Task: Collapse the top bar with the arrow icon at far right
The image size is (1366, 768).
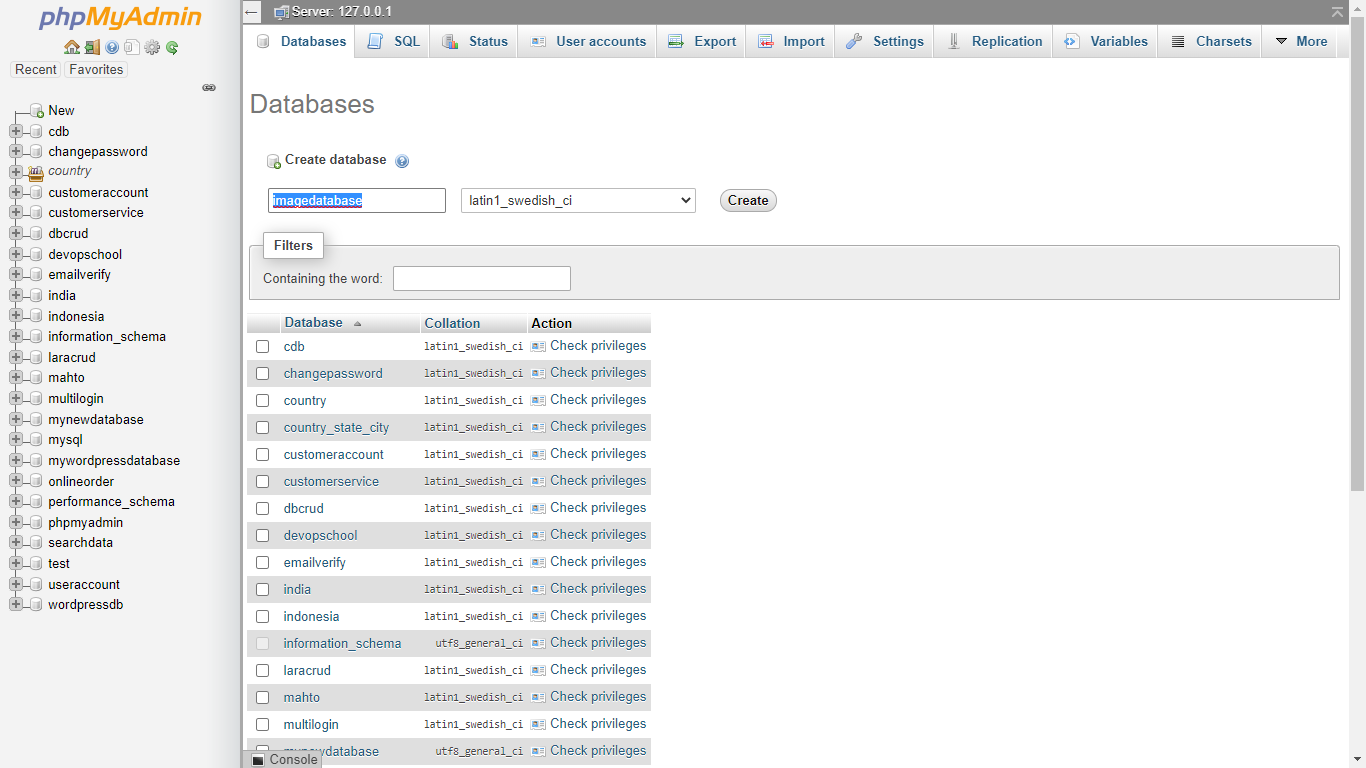Action: point(1337,12)
